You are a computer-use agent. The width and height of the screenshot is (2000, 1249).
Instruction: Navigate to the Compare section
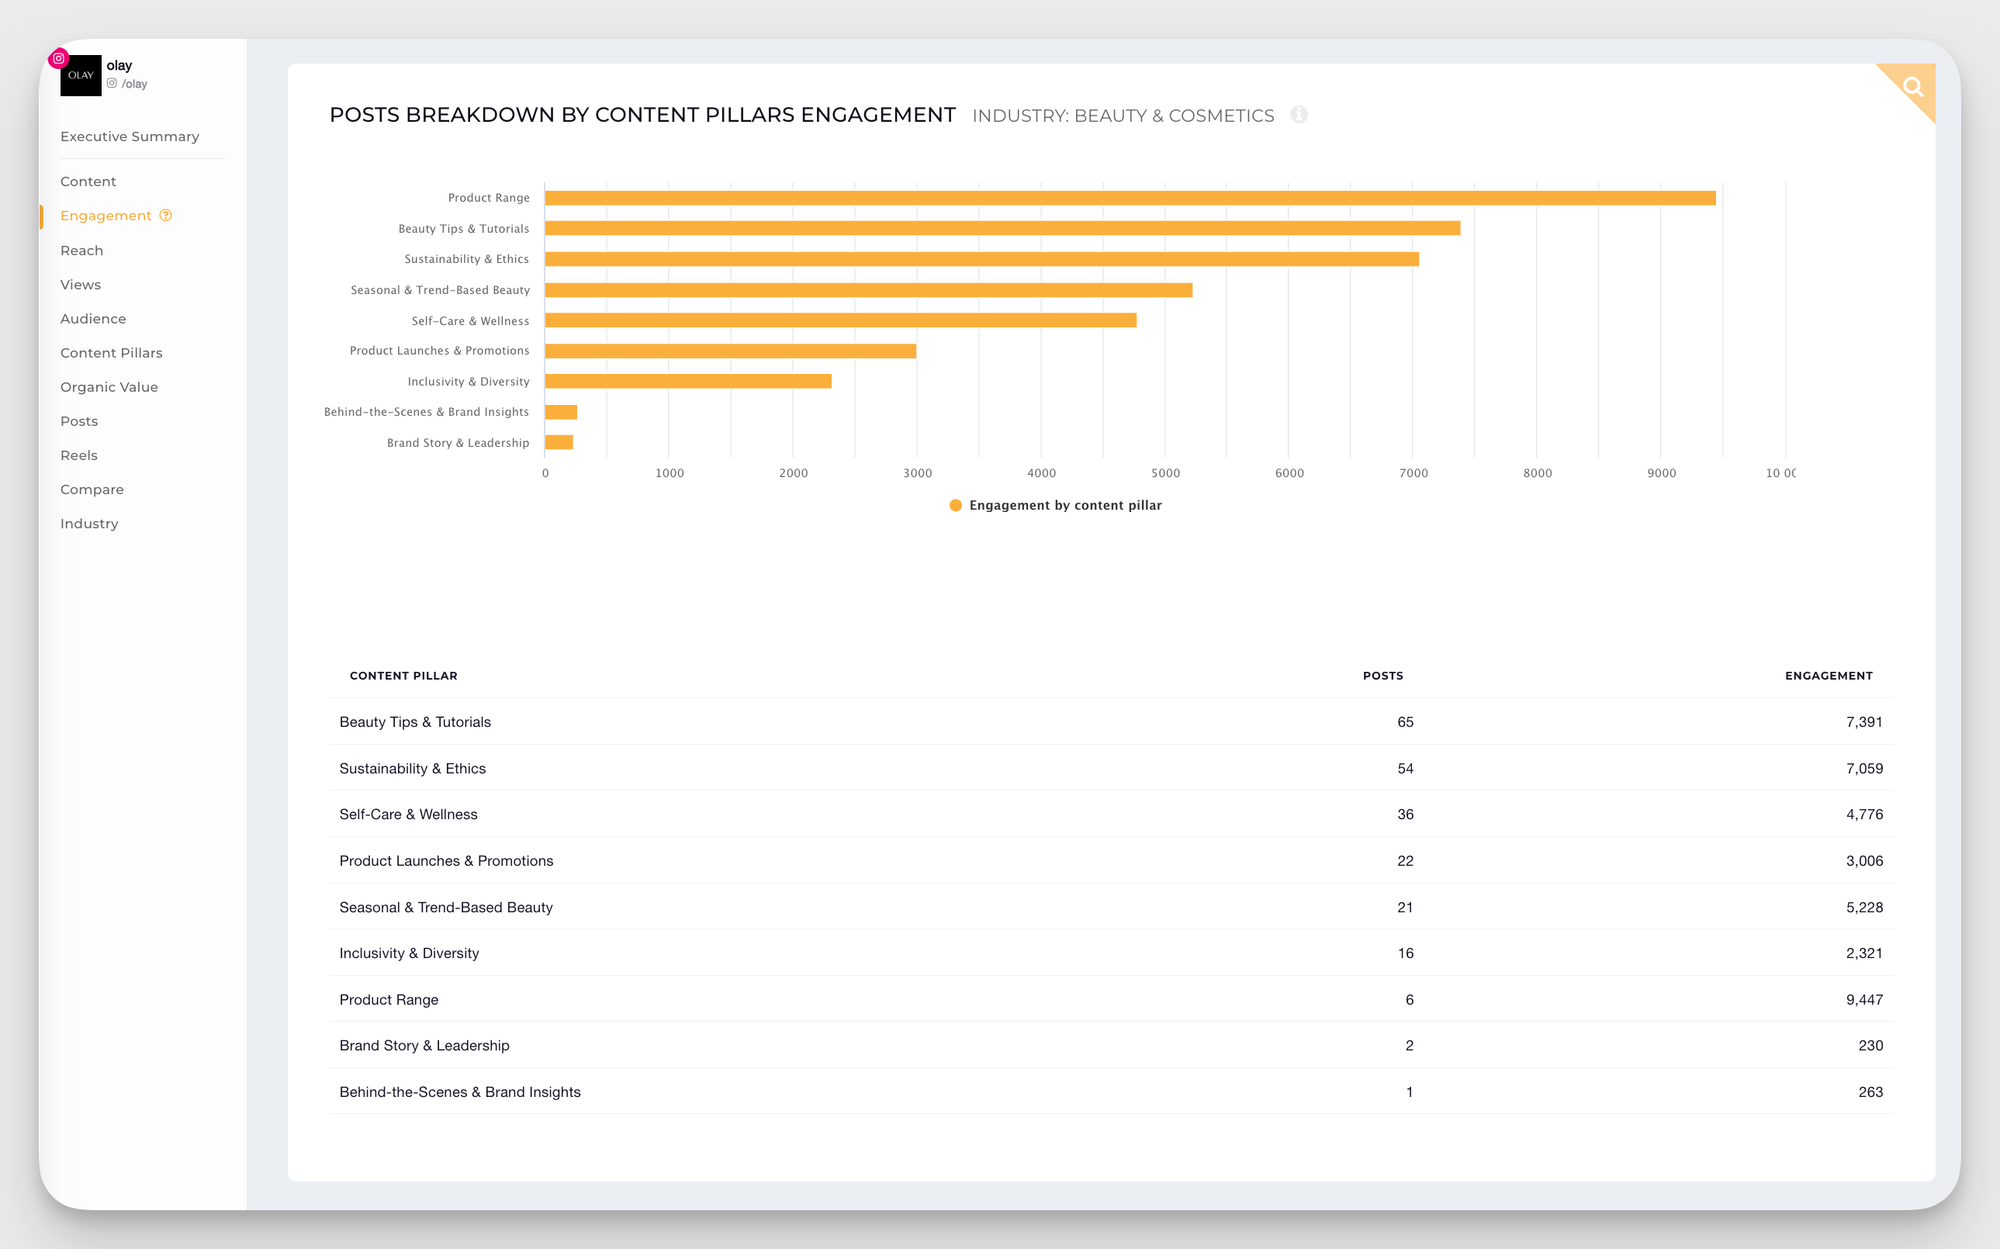click(92, 489)
